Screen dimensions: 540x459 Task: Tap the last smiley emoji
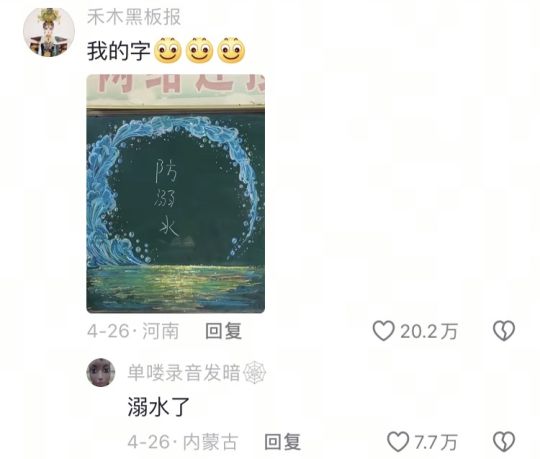click(231, 51)
